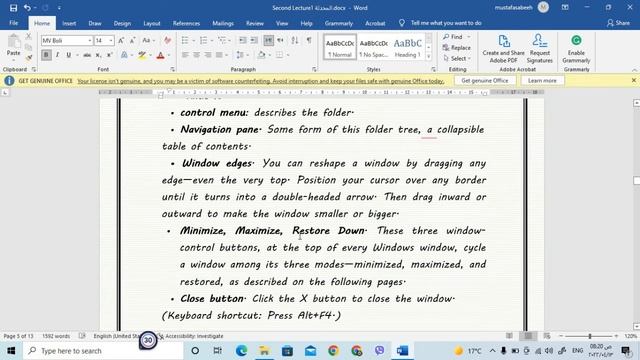Dismiss the genuine Office warning bar
Image resolution: width=640 pixels, height=360 pixels.
click(x=633, y=80)
